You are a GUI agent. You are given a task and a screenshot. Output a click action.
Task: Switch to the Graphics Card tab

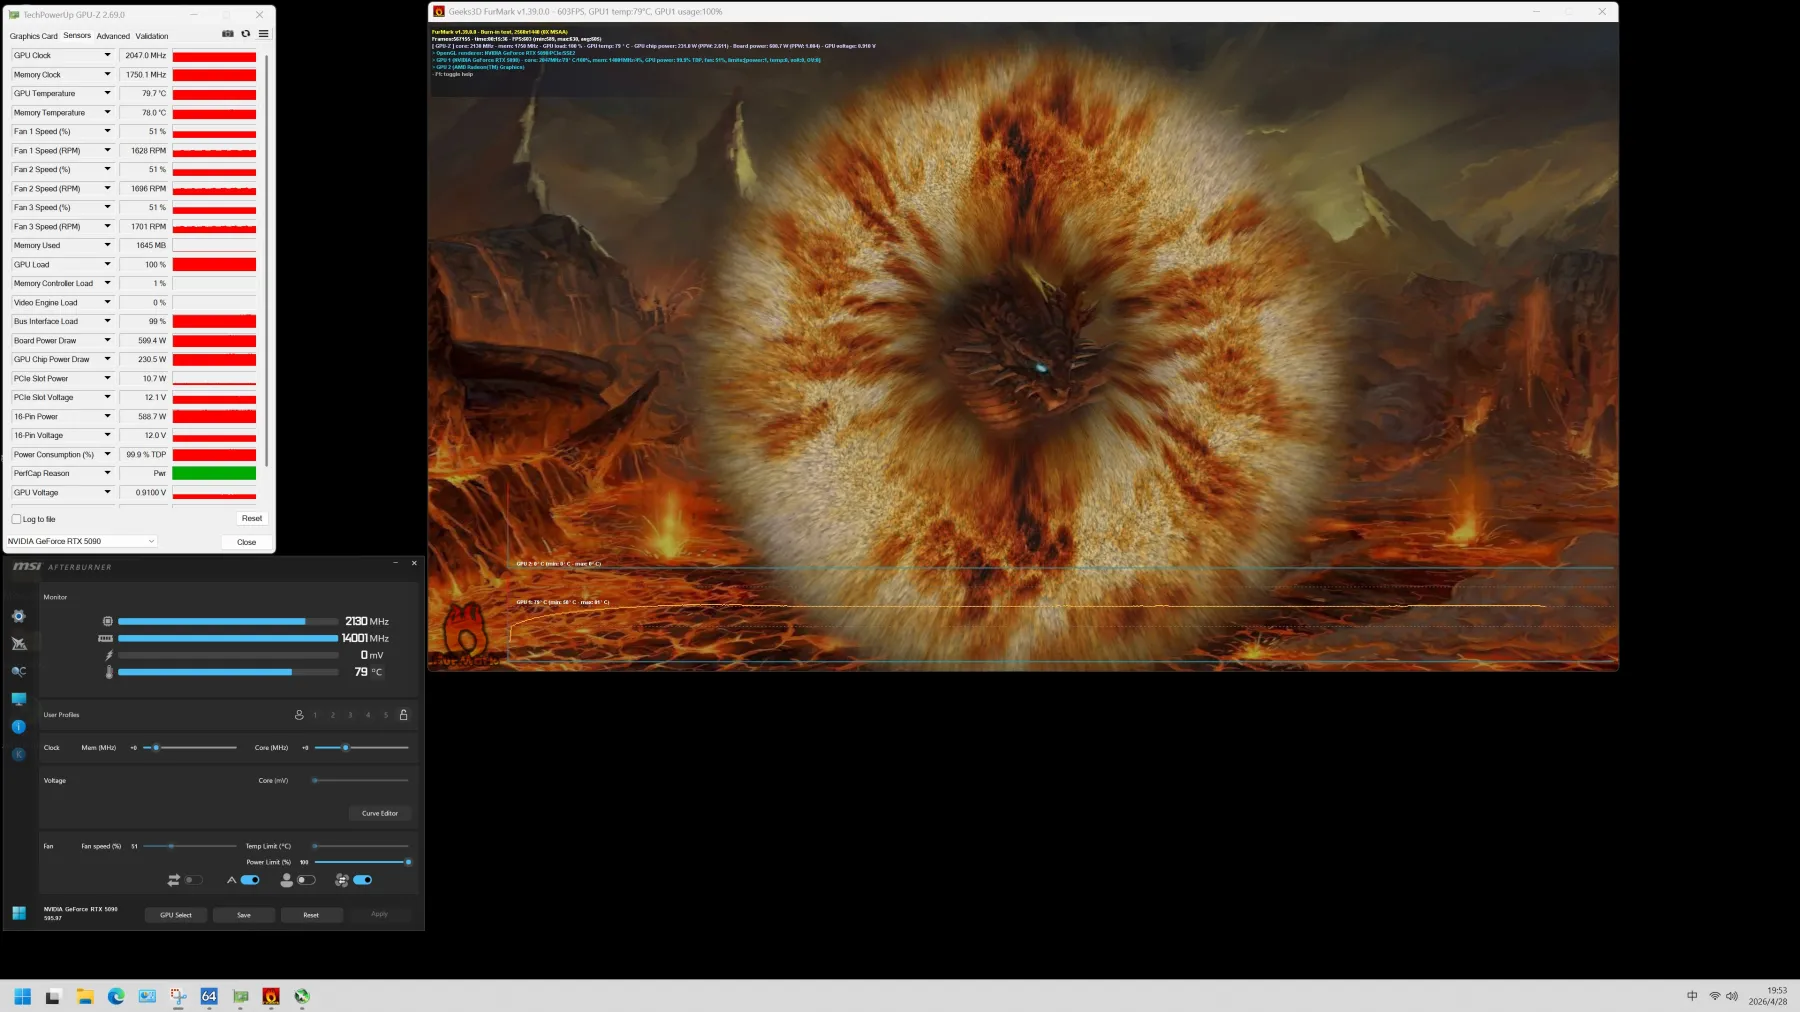pyautogui.click(x=34, y=36)
